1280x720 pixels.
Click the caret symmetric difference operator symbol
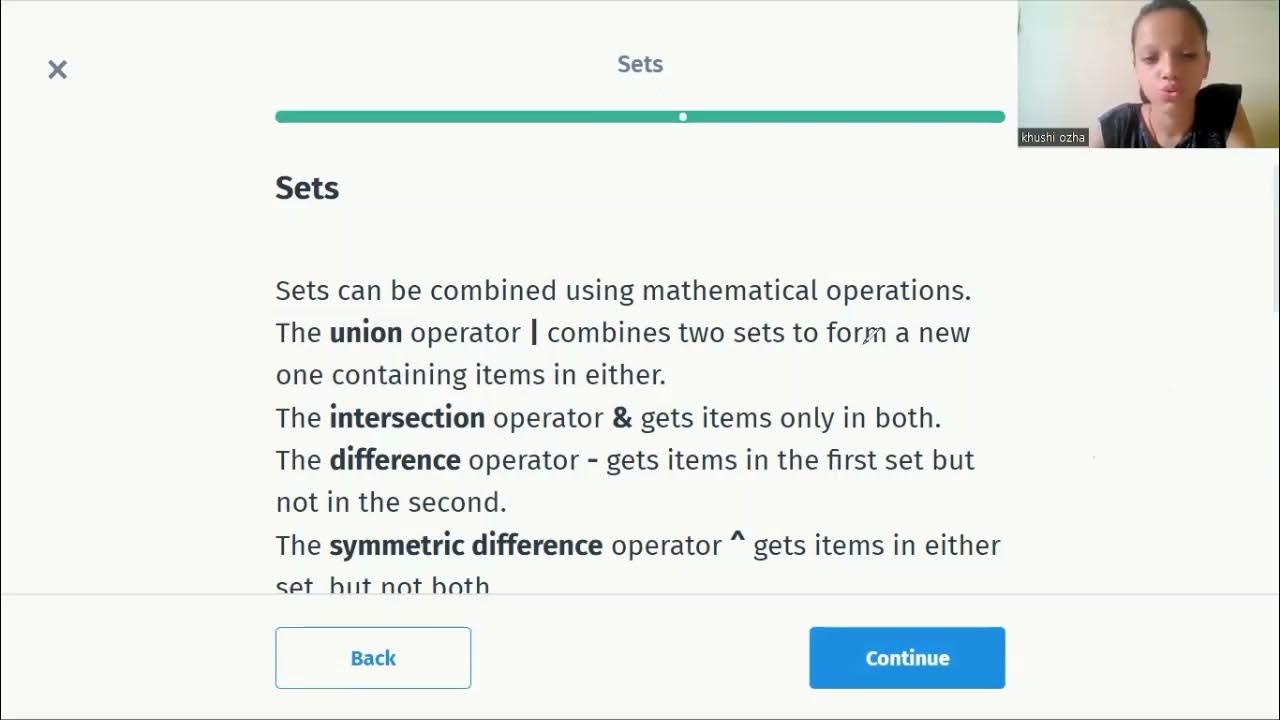pos(738,543)
